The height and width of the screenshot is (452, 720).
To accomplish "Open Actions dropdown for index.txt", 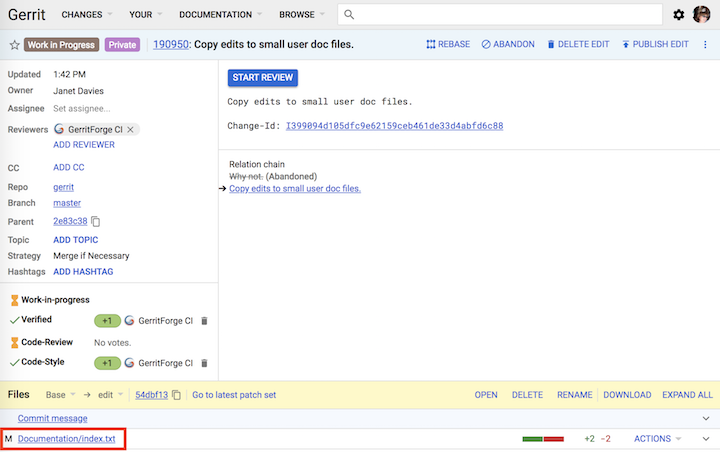I will [x=657, y=438].
